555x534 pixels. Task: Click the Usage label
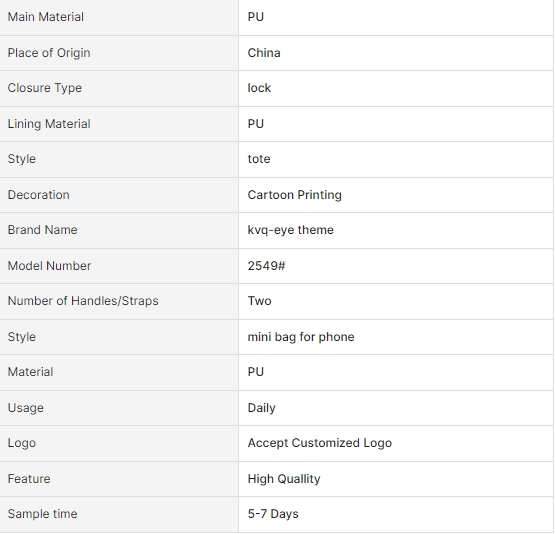tap(25, 408)
